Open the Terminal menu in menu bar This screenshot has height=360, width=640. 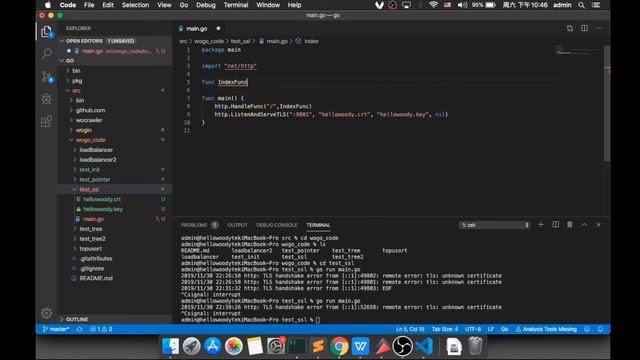[236, 5]
